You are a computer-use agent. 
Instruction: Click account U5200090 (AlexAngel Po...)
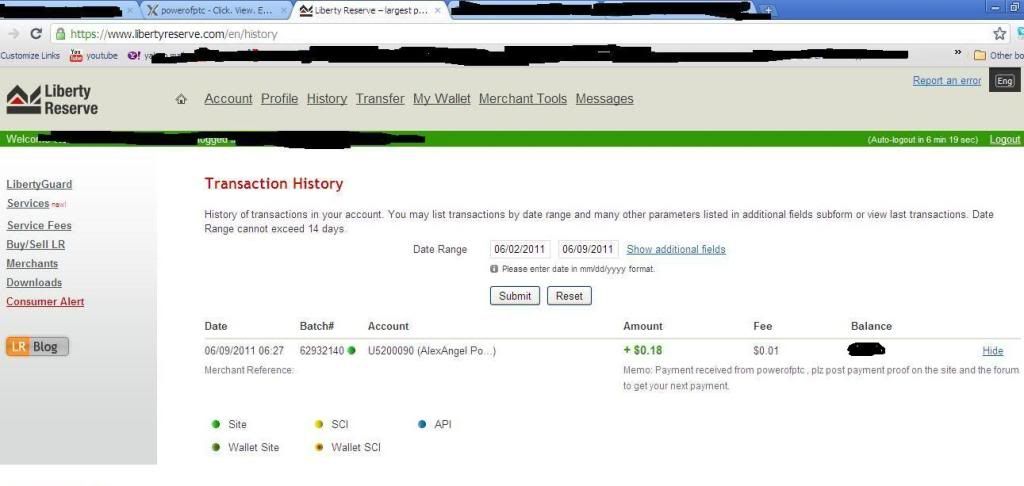[x=432, y=351]
